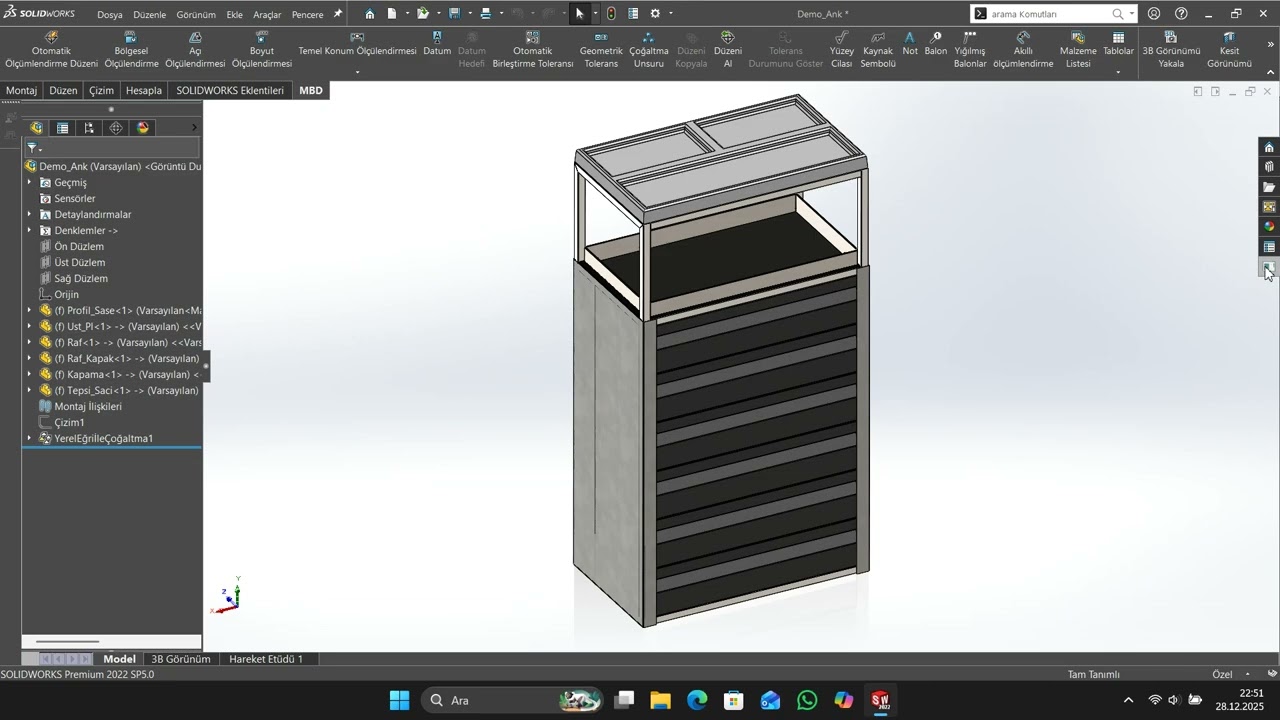Select the Balon tool

[936, 44]
